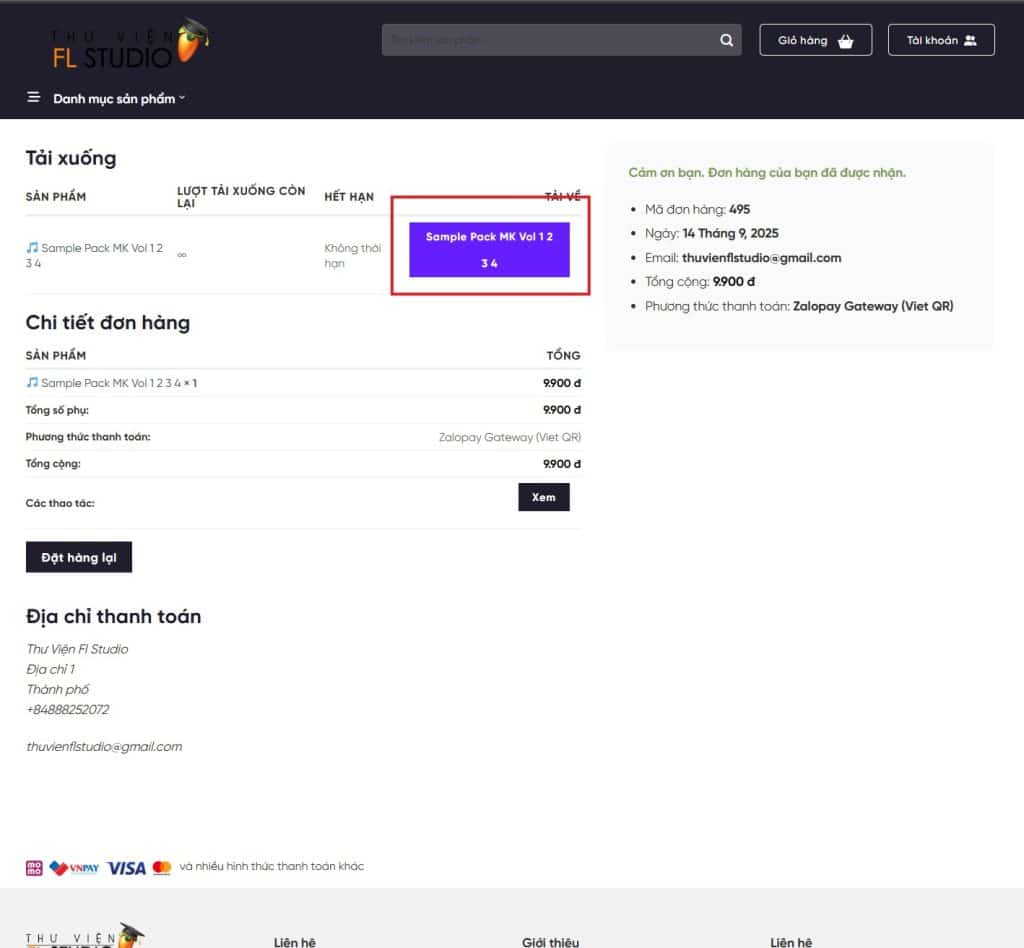The height and width of the screenshot is (948, 1024).
Task: Click the music note icon in download row
Action: (32, 247)
